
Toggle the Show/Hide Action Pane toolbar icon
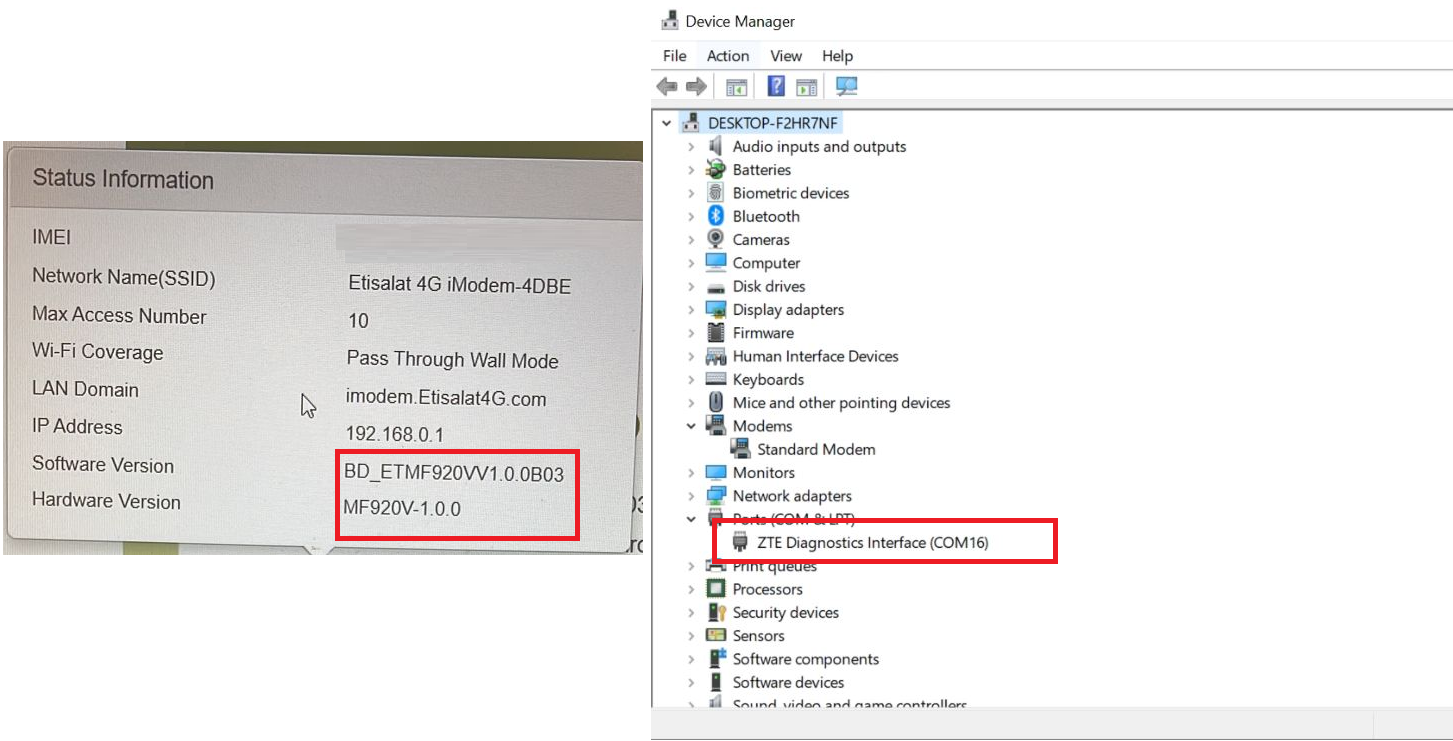807,87
